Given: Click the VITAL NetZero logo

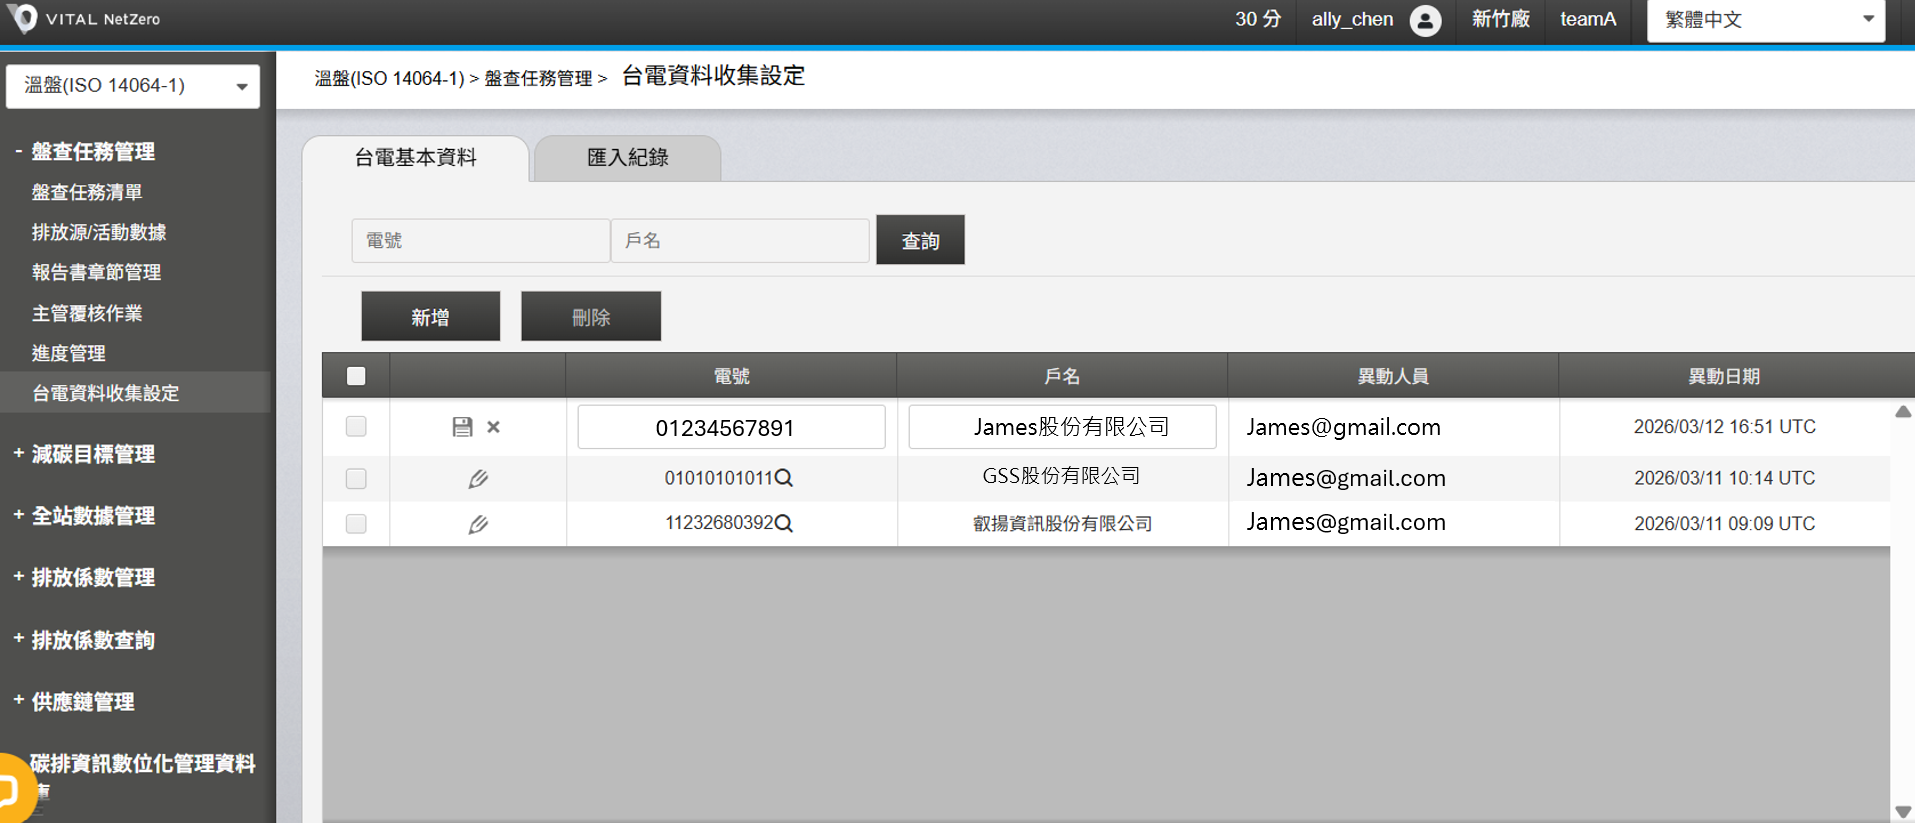Looking at the screenshot, I should coord(23,18).
